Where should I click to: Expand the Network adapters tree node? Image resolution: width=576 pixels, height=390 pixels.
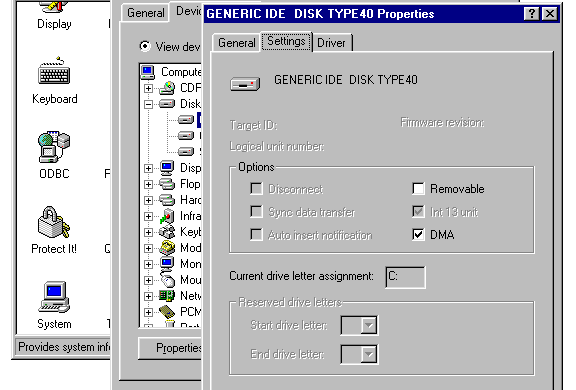[148, 296]
